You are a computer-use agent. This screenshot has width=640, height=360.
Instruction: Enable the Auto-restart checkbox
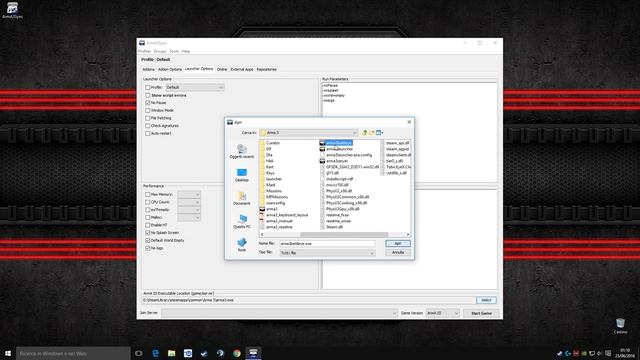point(148,133)
